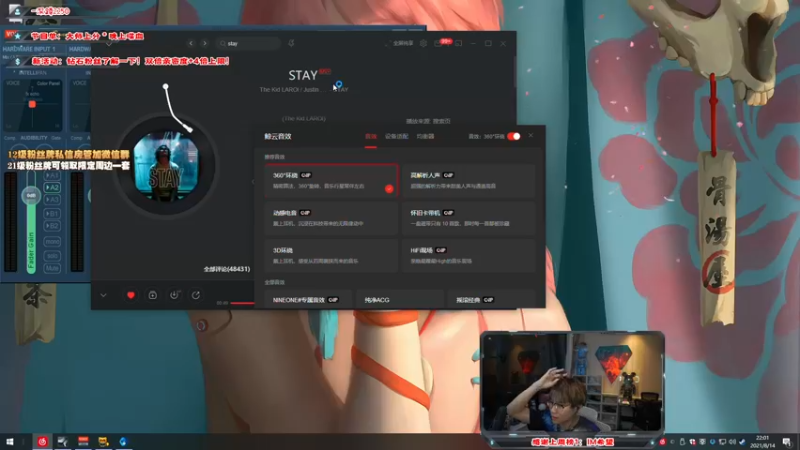Toggle the B2 bus button in Voicemeeter
The height and width of the screenshot is (450, 800).
pos(52,226)
